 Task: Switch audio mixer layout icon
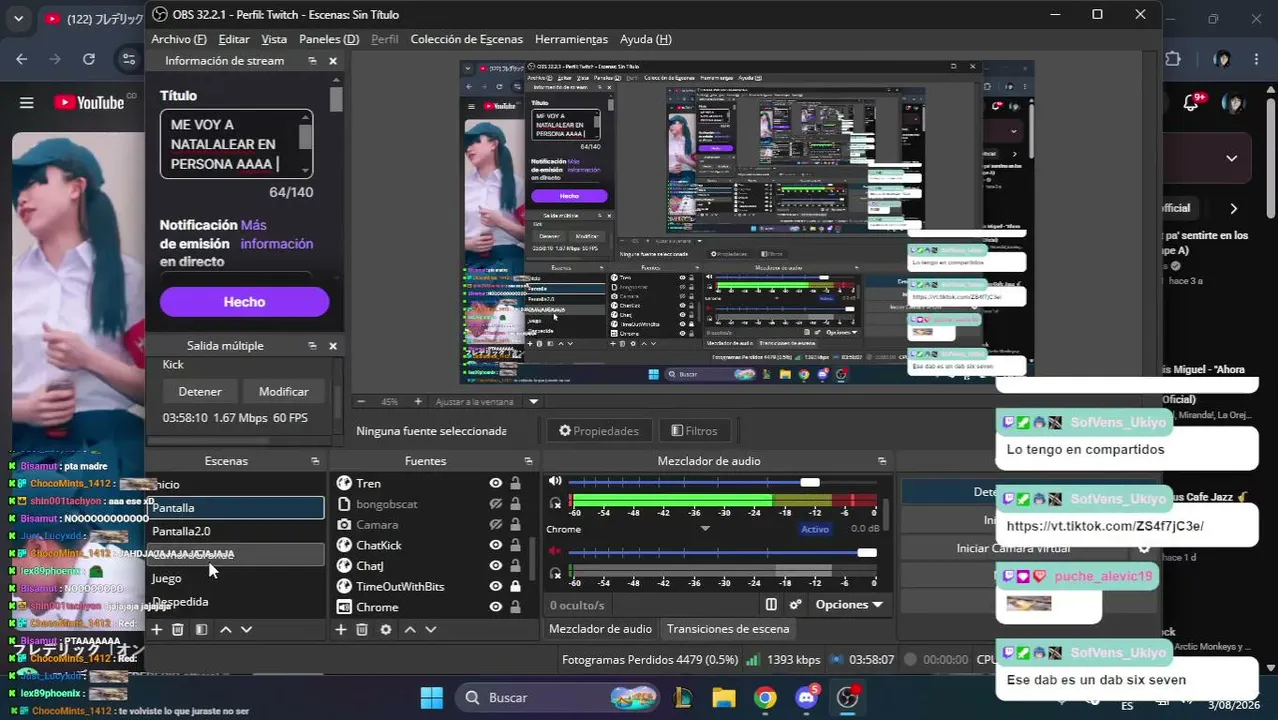(x=771, y=604)
